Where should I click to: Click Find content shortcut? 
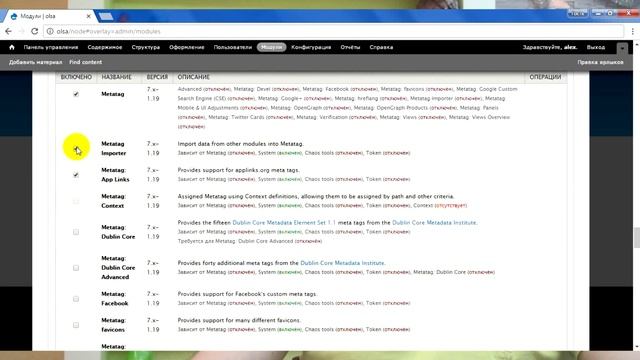tap(86, 62)
